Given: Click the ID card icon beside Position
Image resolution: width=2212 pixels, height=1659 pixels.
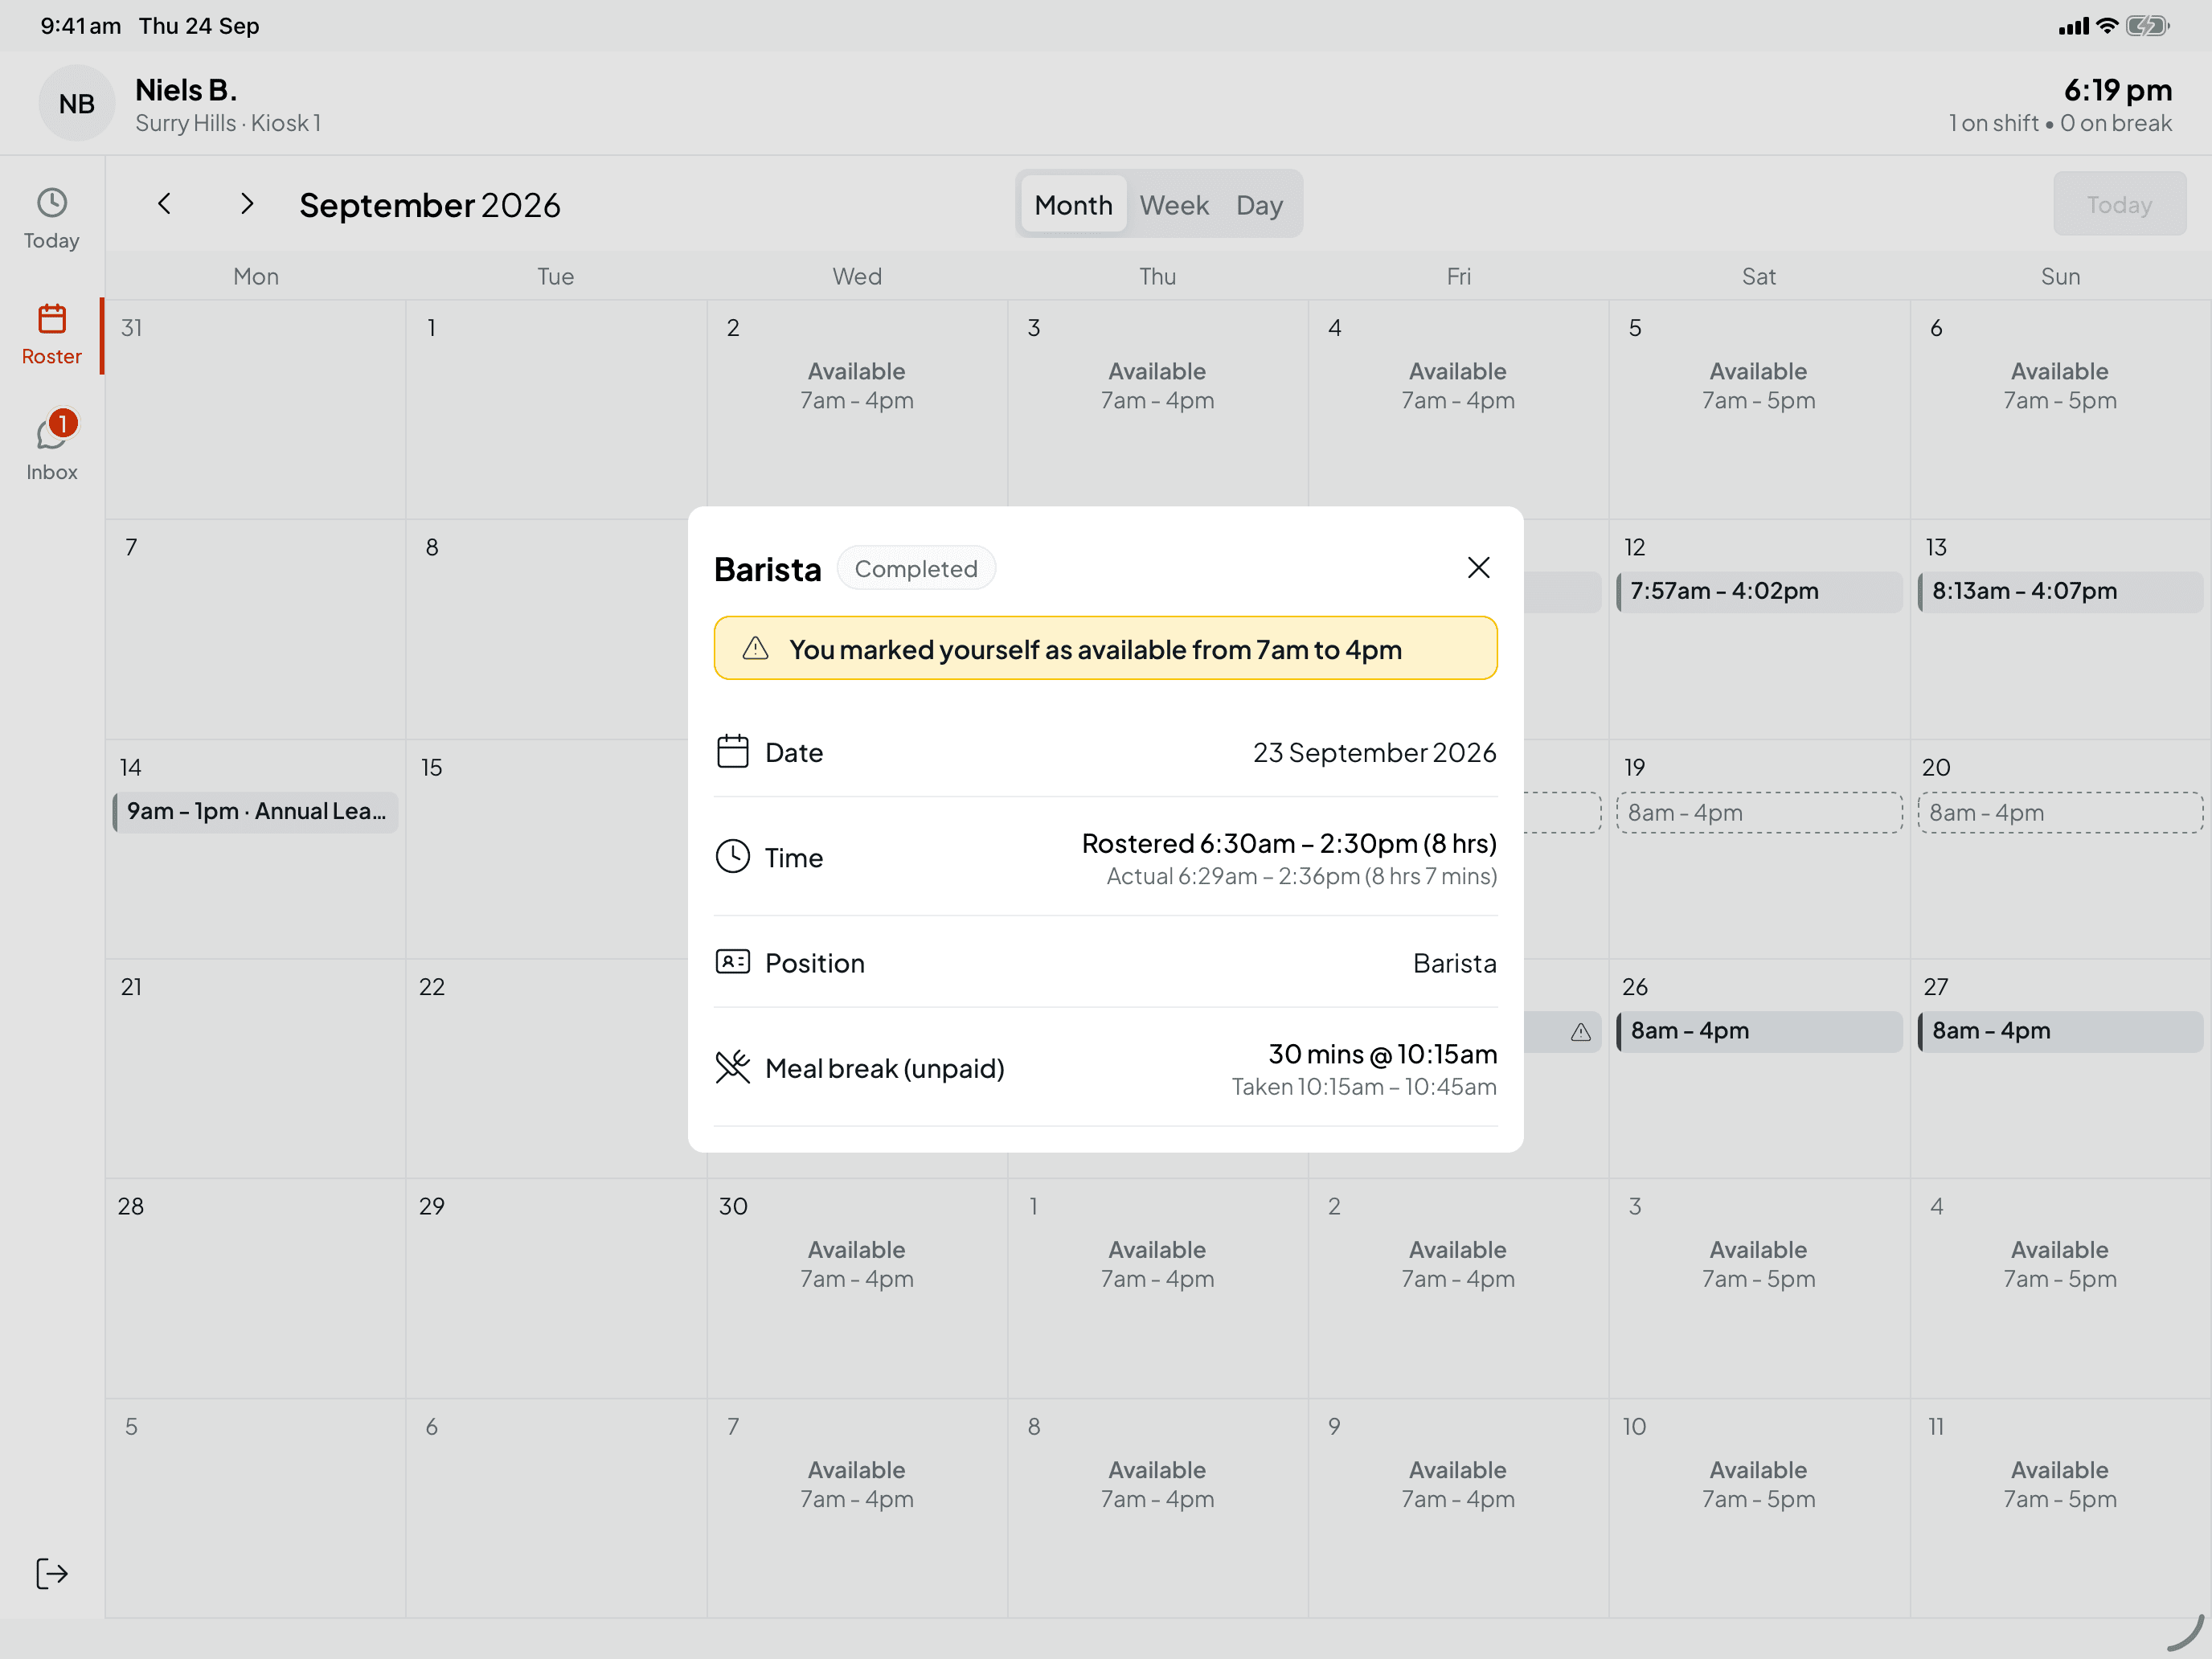Looking at the screenshot, I should tap(733, 962).
